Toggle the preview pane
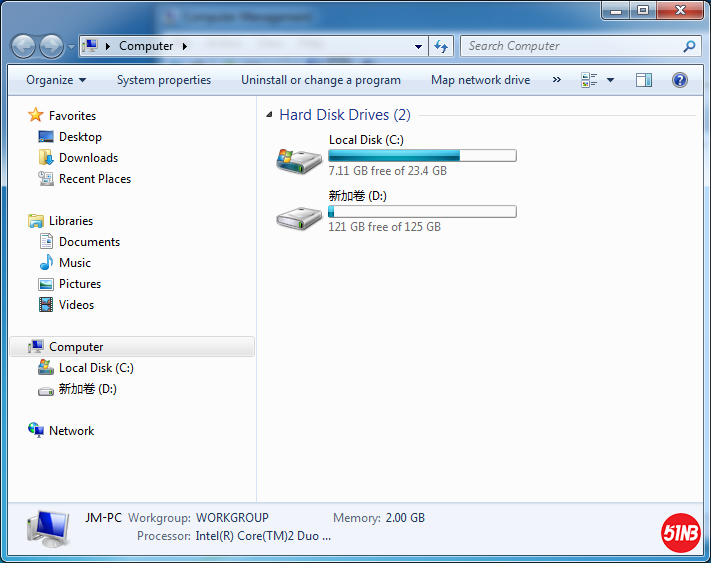 point(643,80)
